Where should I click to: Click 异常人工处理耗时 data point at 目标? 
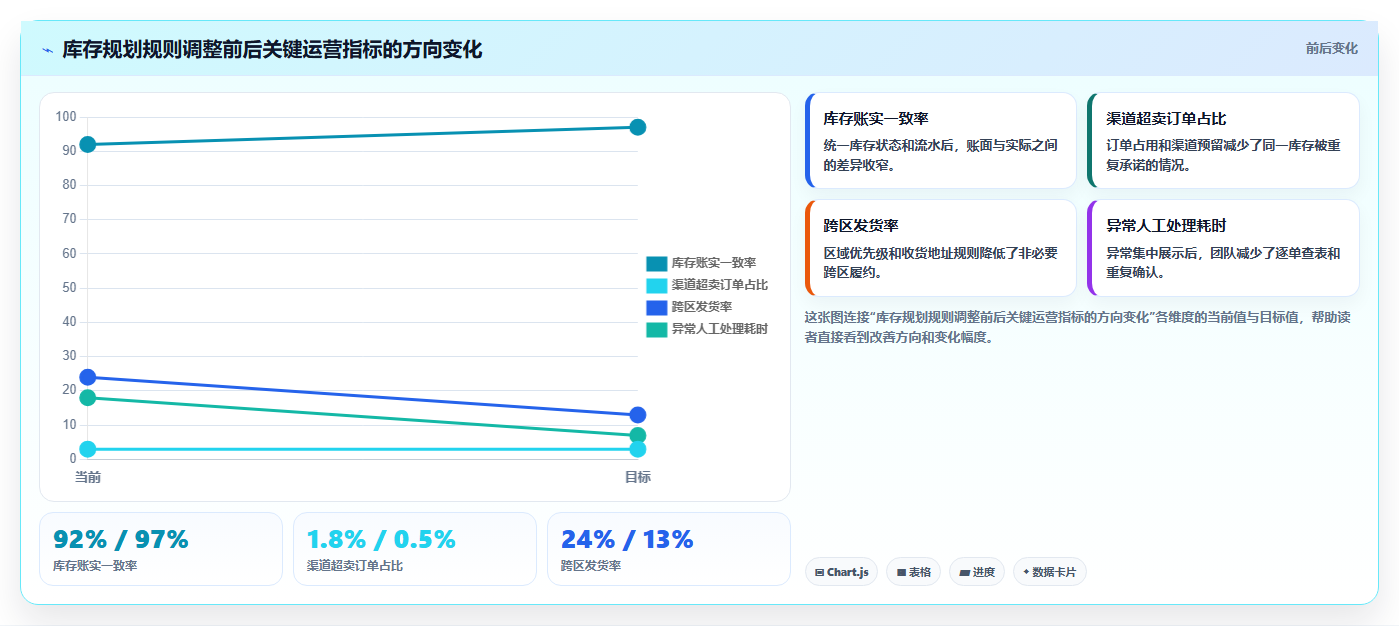pyautogui.click(x=638, y=436)
